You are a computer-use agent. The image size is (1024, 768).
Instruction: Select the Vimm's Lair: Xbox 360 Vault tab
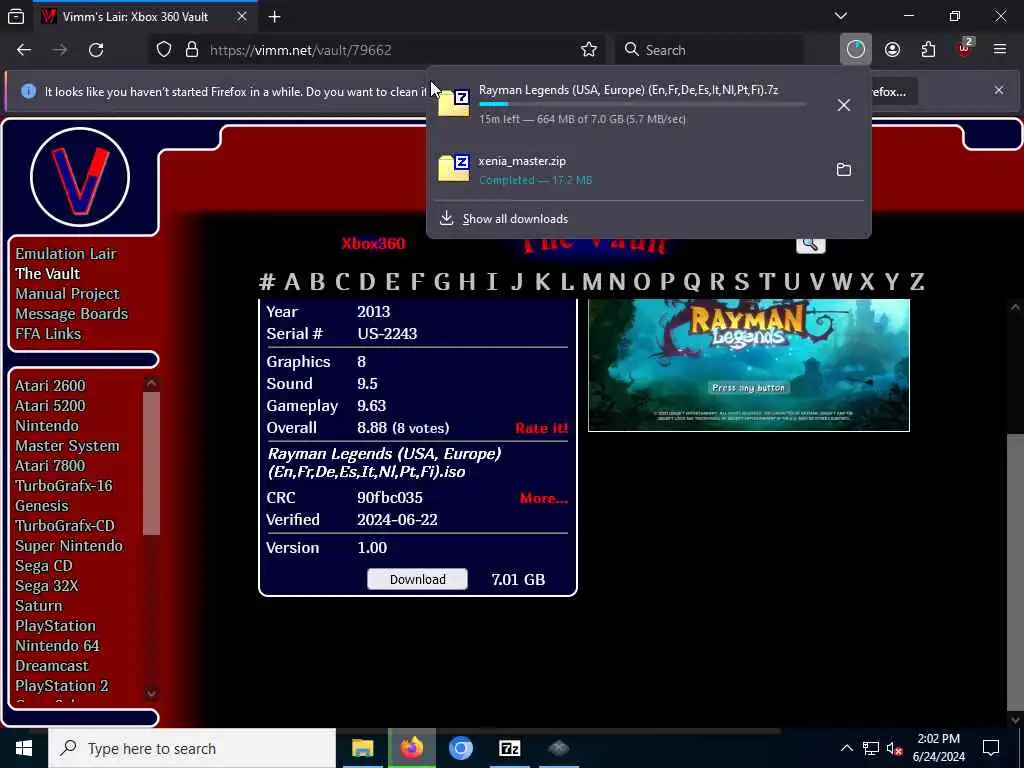(145, 16)
